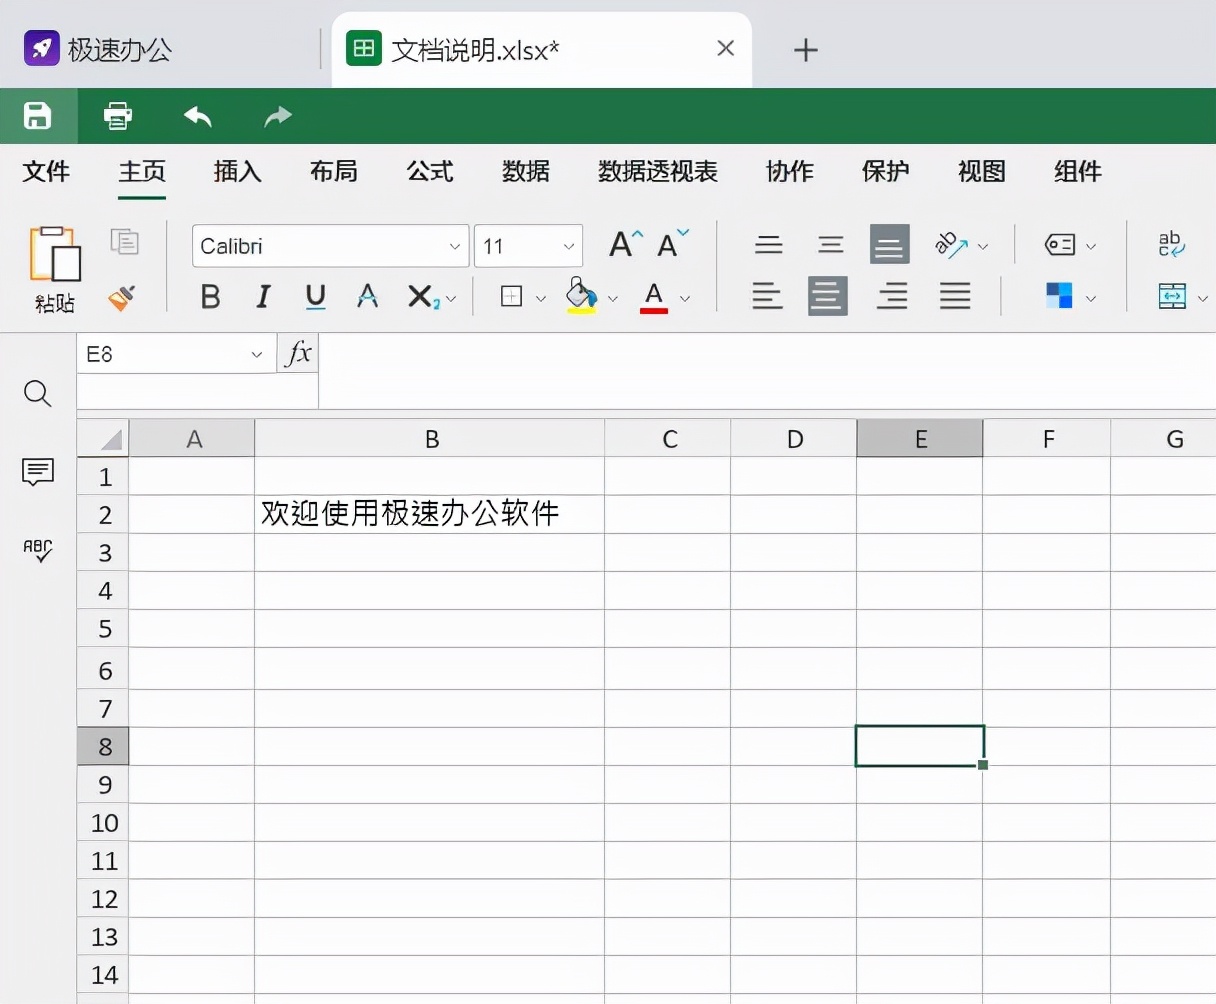This screenshot has height=1004, width=1216.
Task: Switch to the 数据 ribbon tab
Action: coord(526,171)
